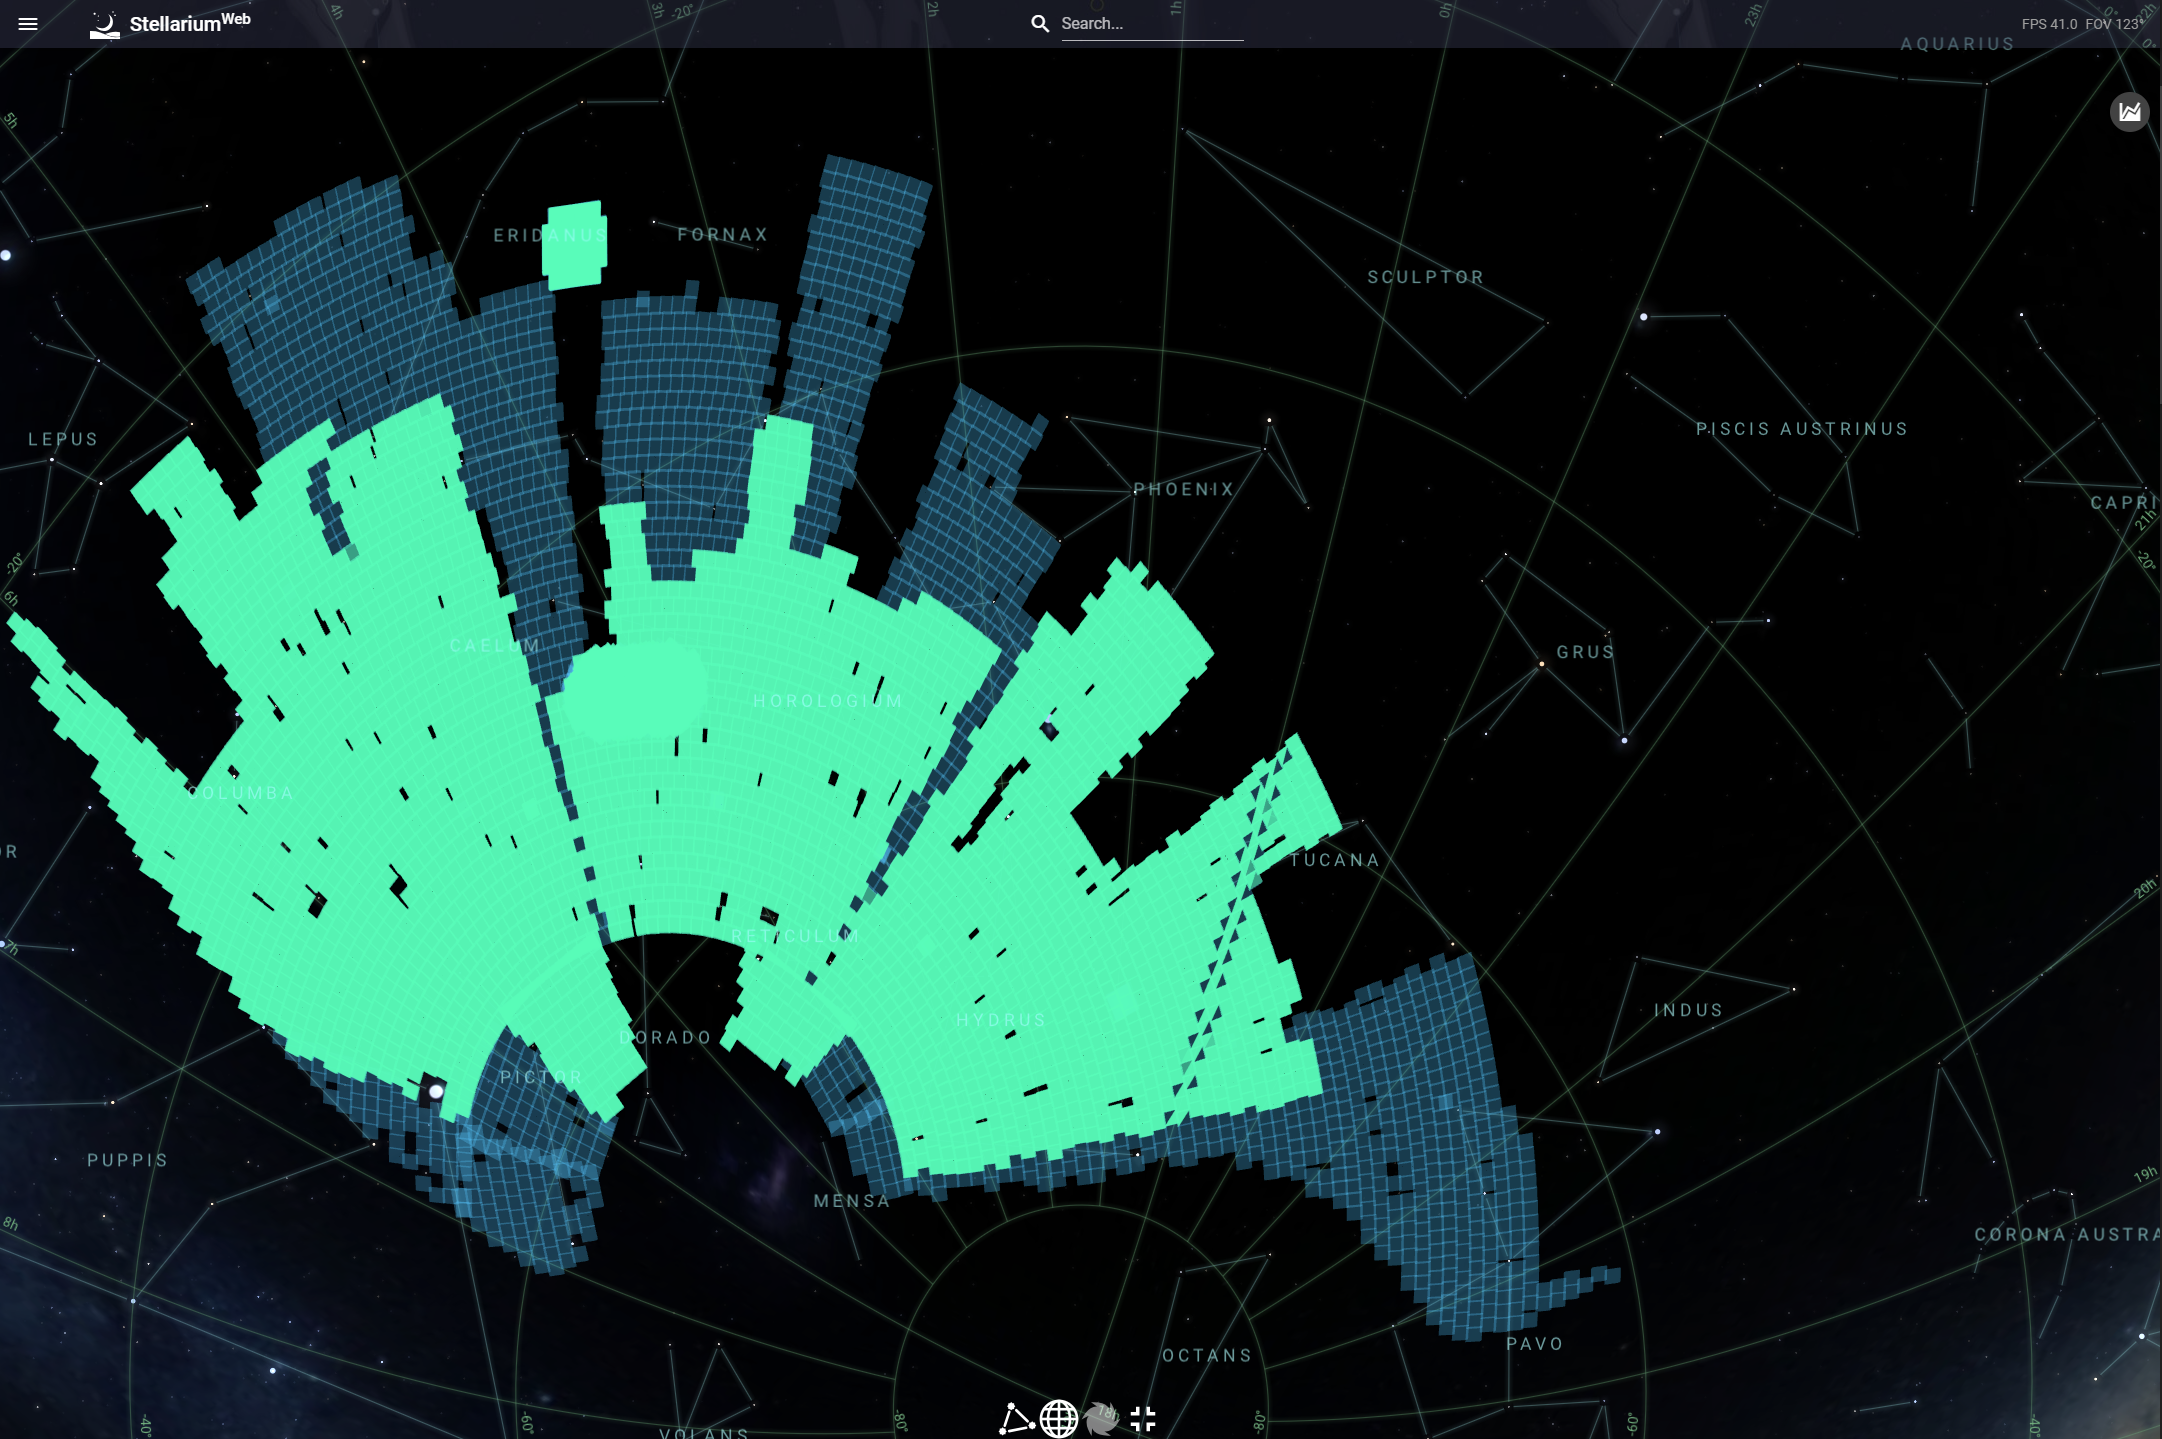Select the Aquarius constellation label

(1958, 44)
